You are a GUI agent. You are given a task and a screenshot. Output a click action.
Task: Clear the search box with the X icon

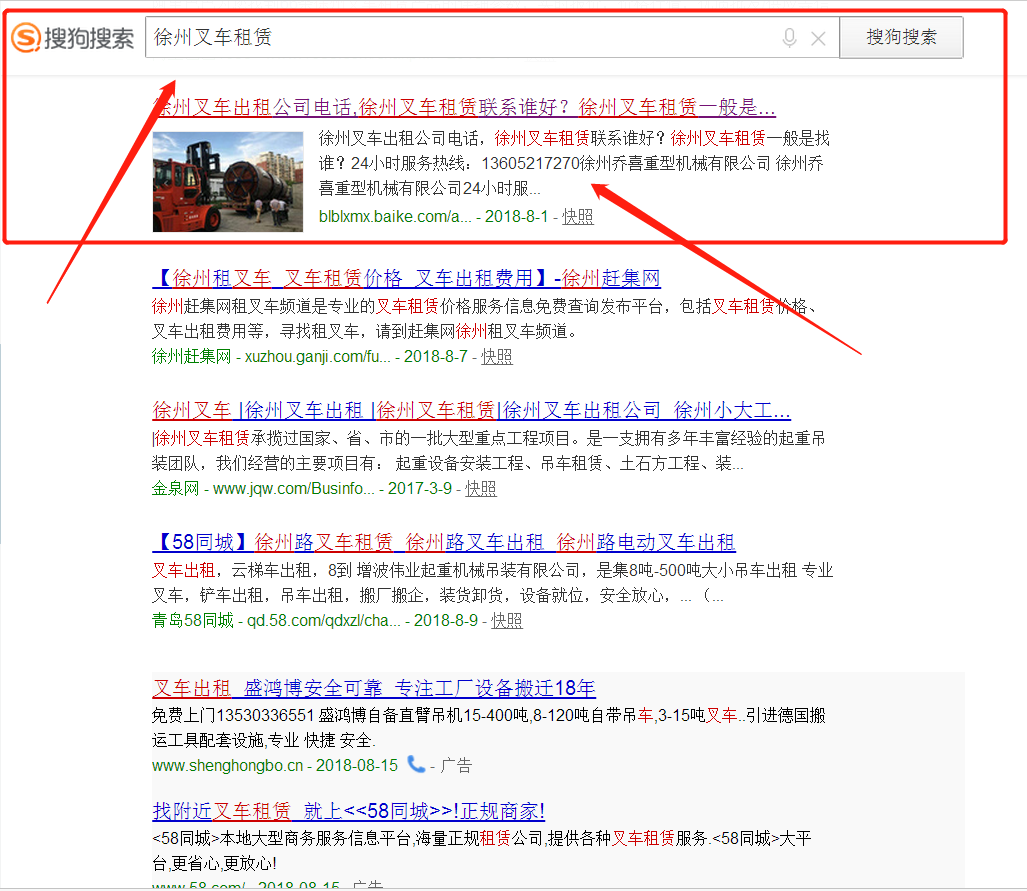coord(818,39)
